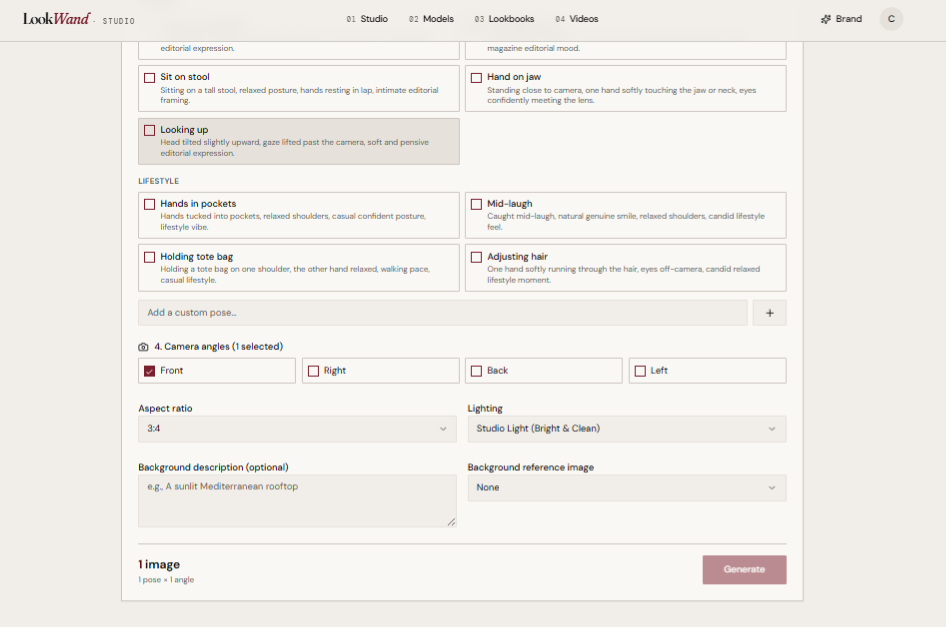Click the Lighting label
Viewport: 946px width, 627px height.
[484, 409]
